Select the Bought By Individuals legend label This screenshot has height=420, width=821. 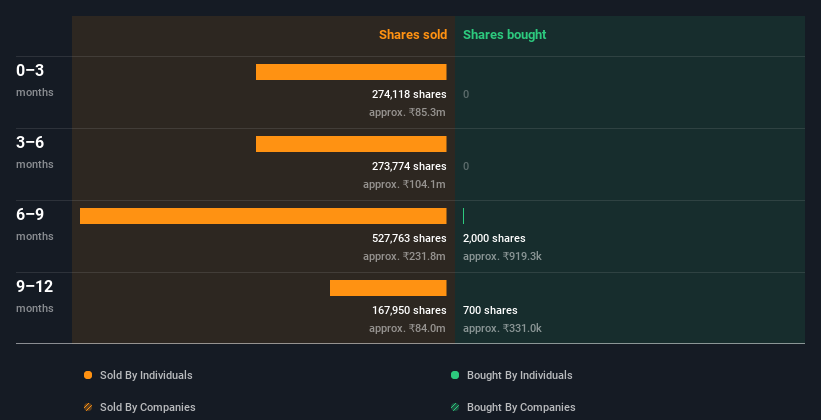point(519,375)
